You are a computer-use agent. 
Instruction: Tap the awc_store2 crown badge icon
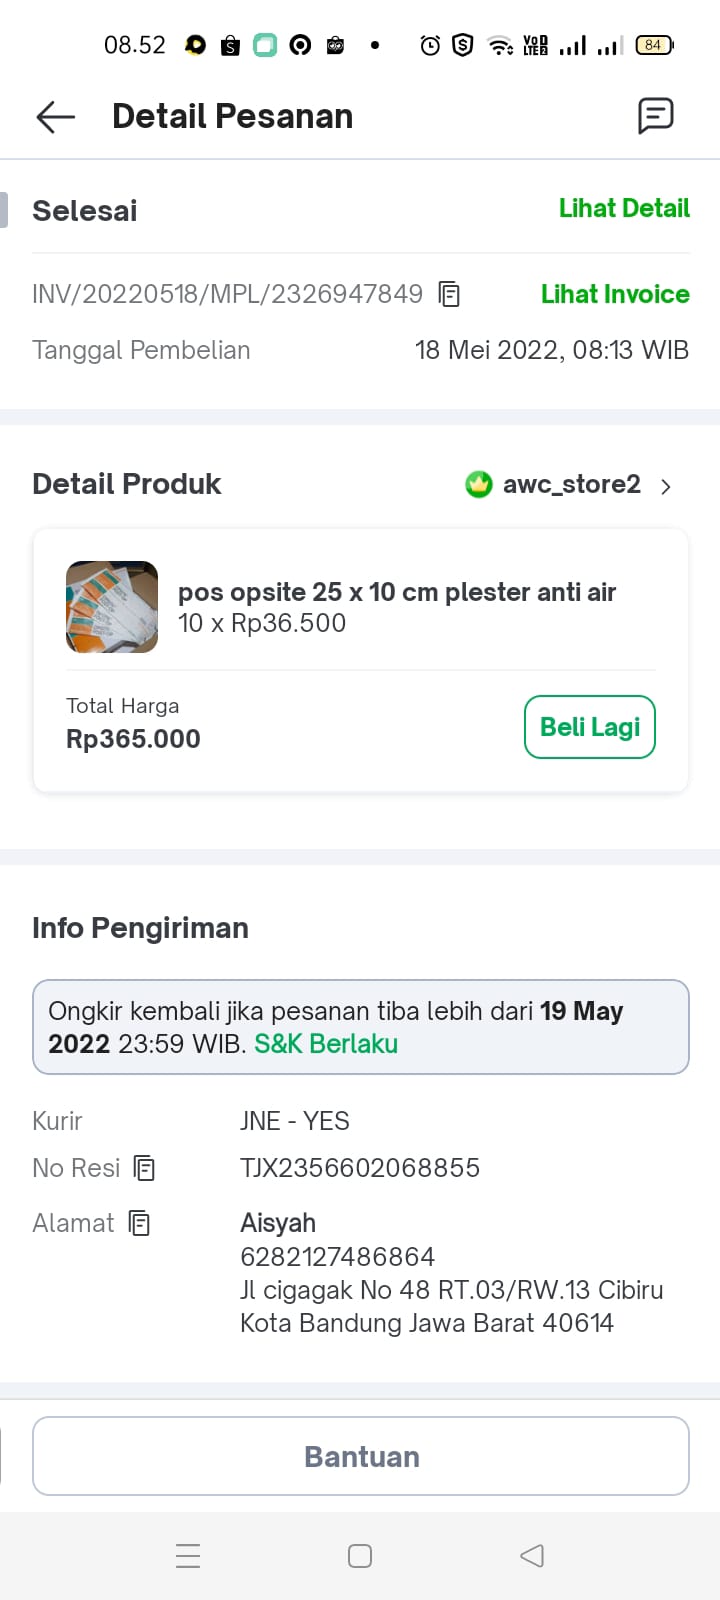point(479,485)
